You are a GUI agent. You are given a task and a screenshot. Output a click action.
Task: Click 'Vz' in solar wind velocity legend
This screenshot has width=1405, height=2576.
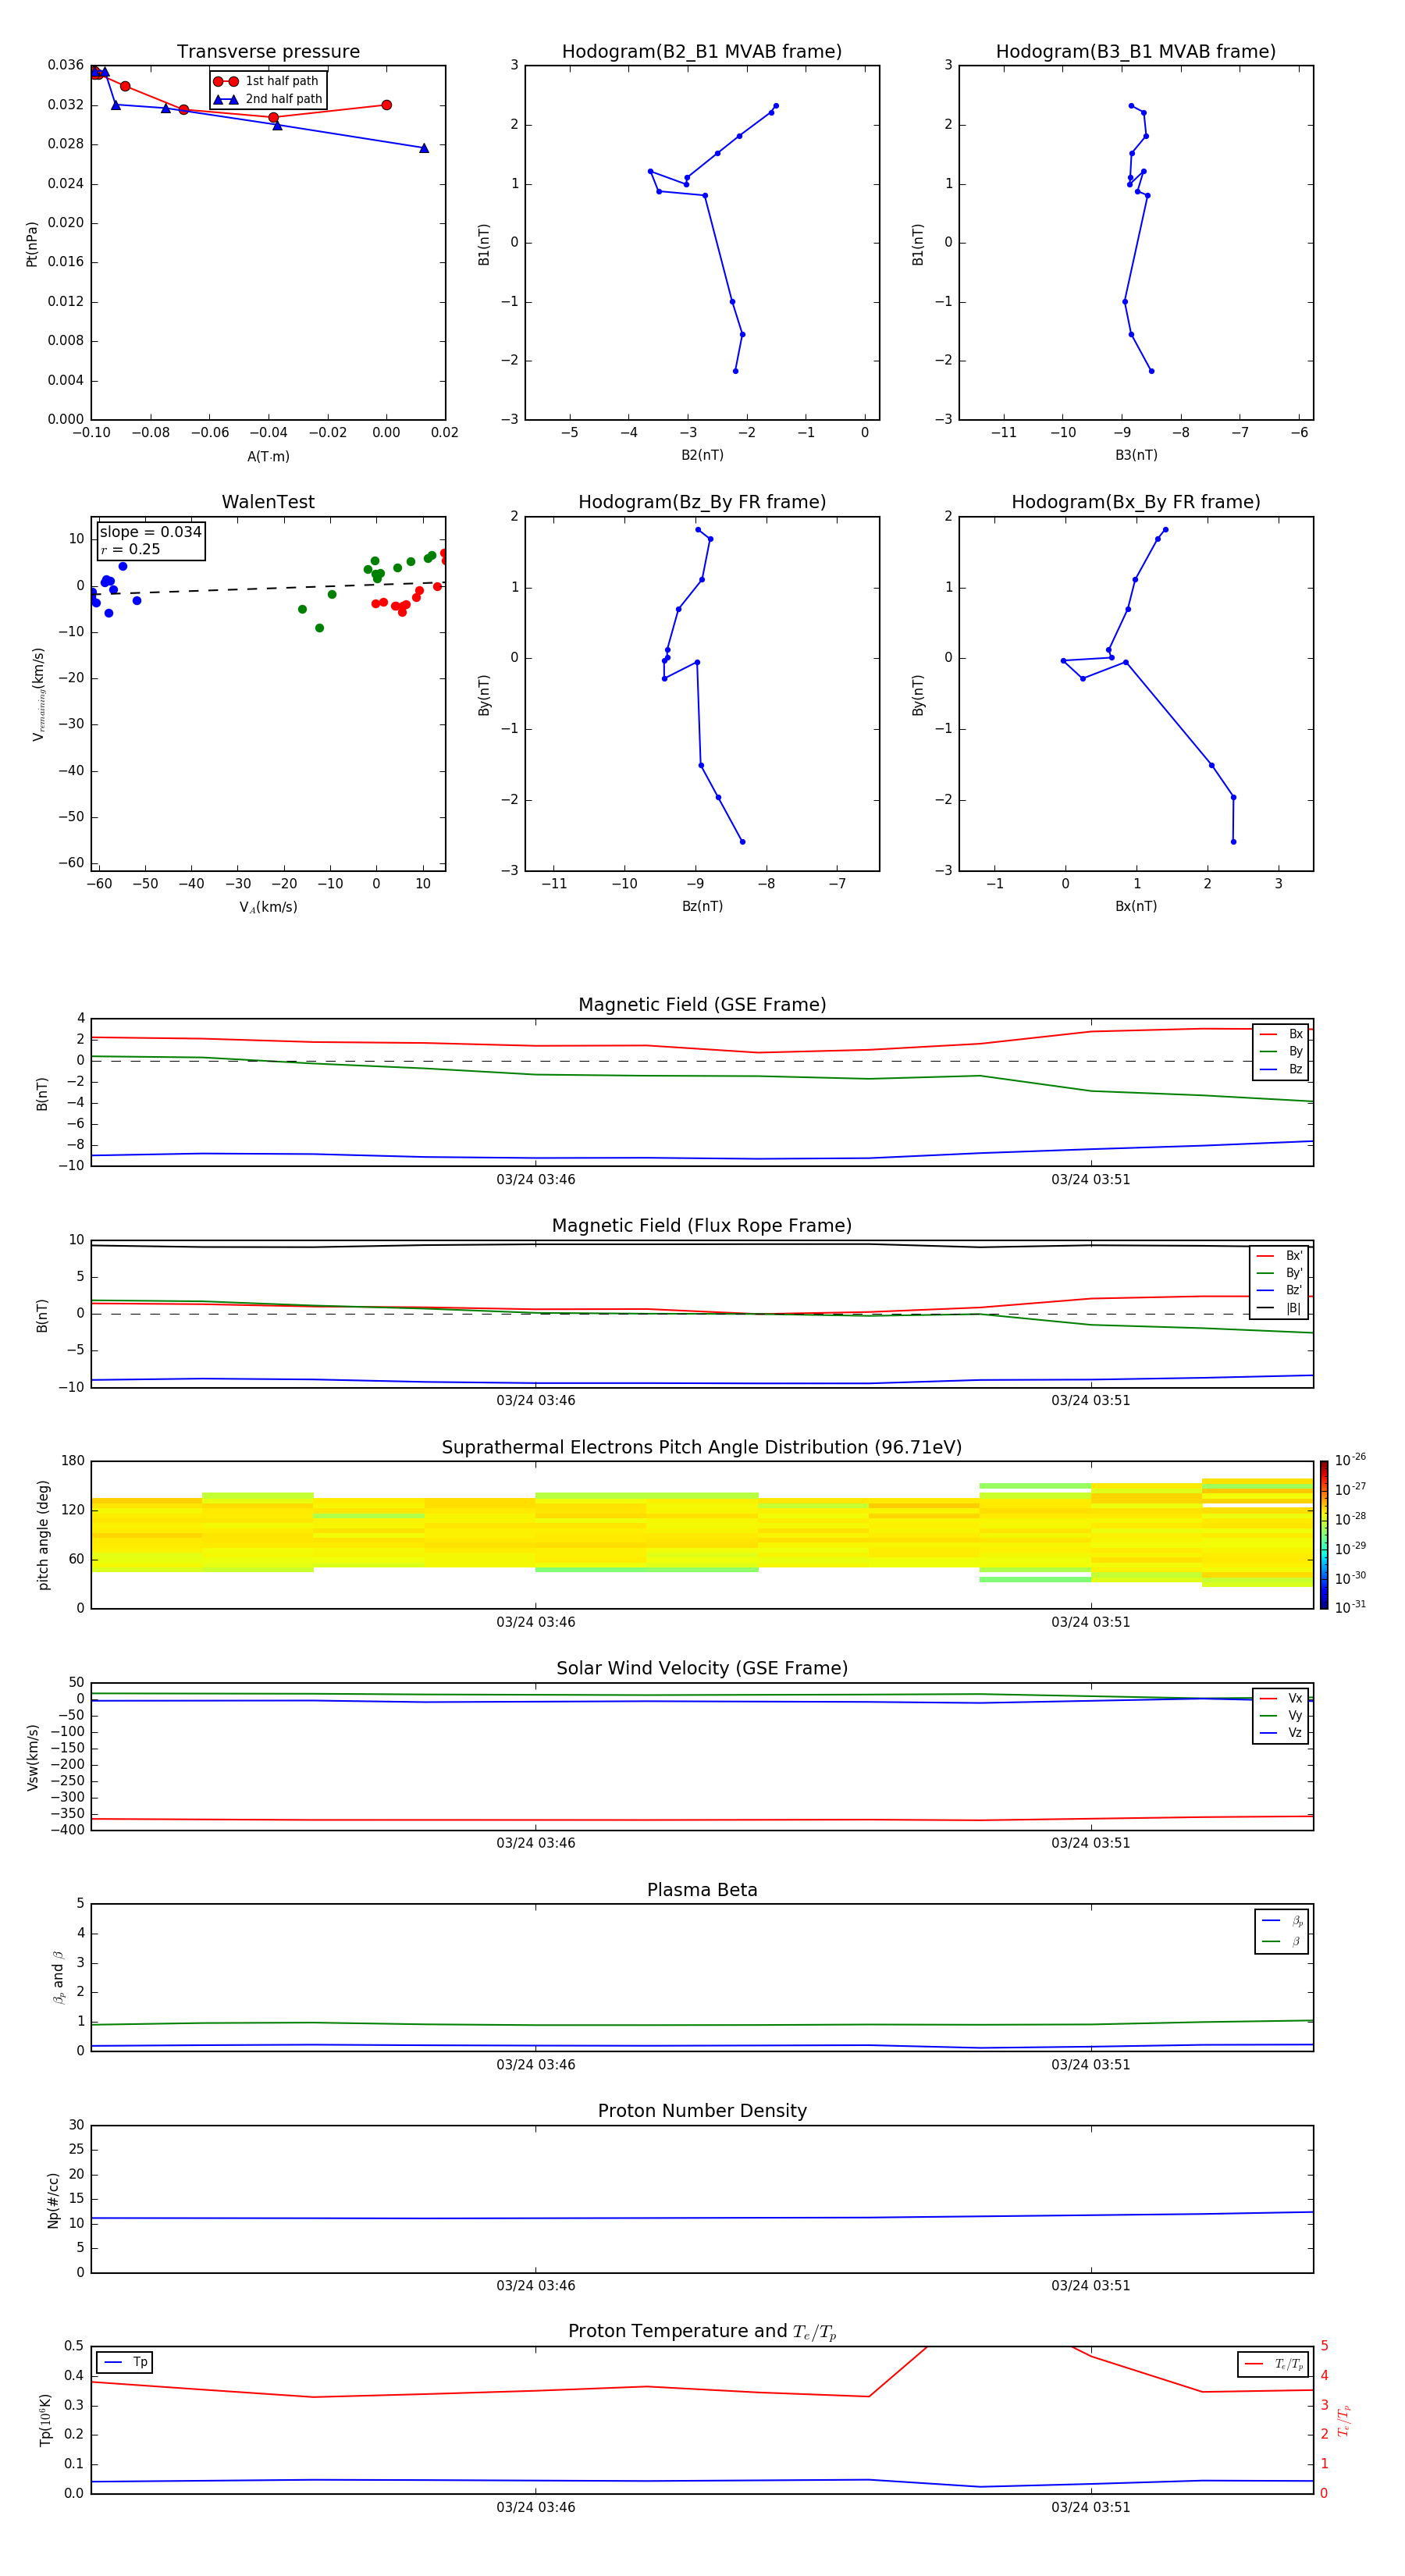point(1282,1733)
